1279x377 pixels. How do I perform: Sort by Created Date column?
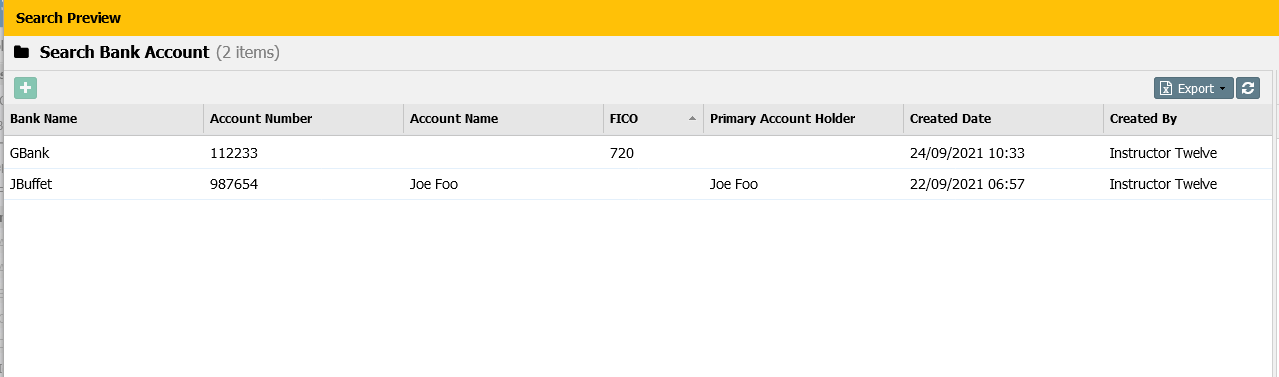tap(950, 118)
